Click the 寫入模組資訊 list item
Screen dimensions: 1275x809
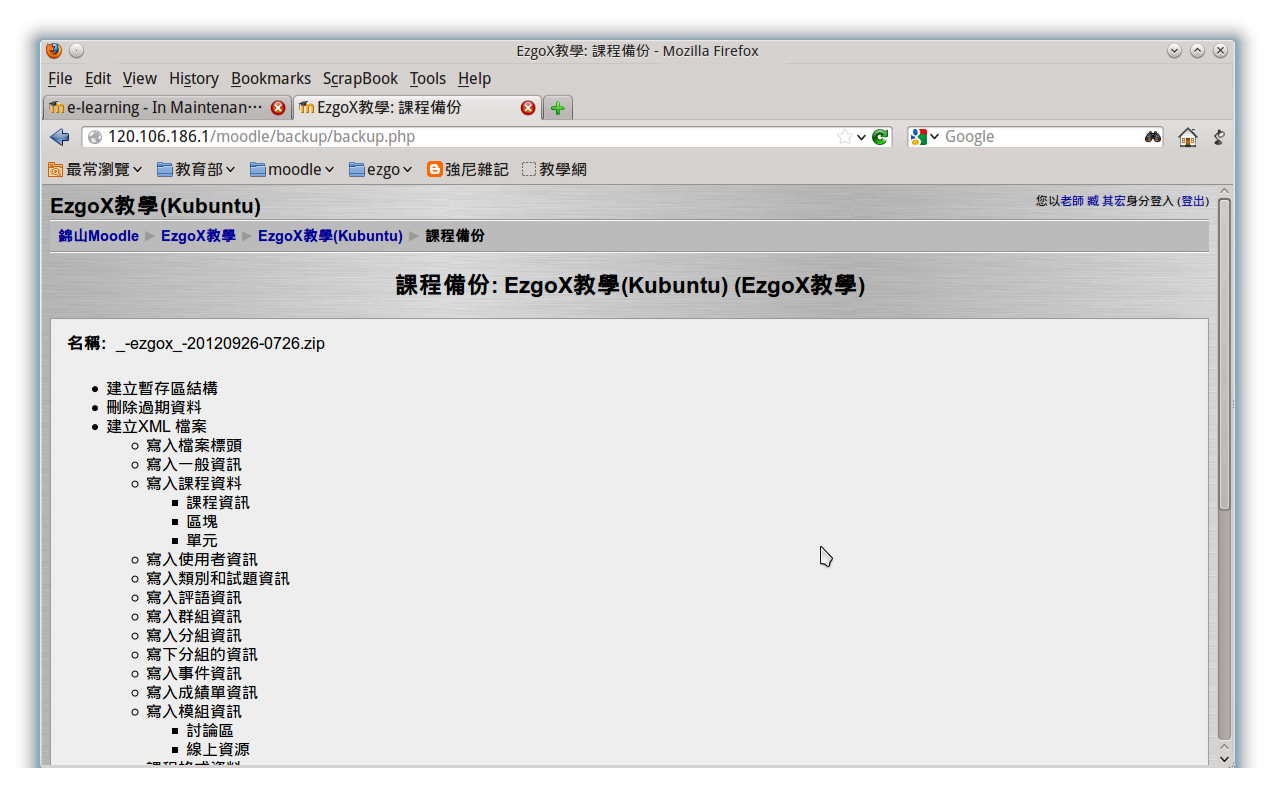[x=194, y=711]
